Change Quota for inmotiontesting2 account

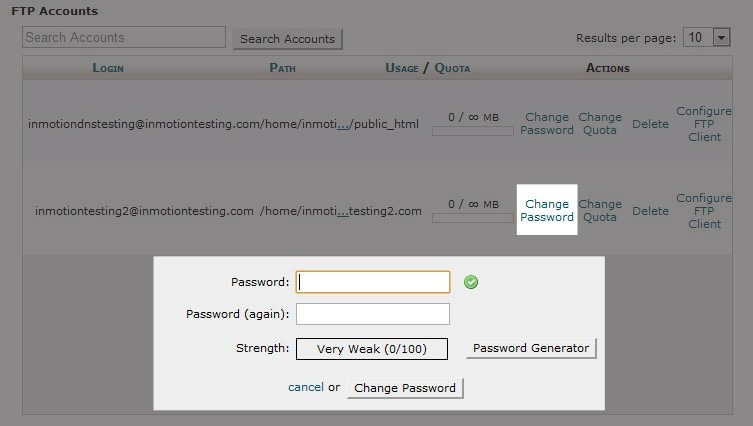pos(600,211)
